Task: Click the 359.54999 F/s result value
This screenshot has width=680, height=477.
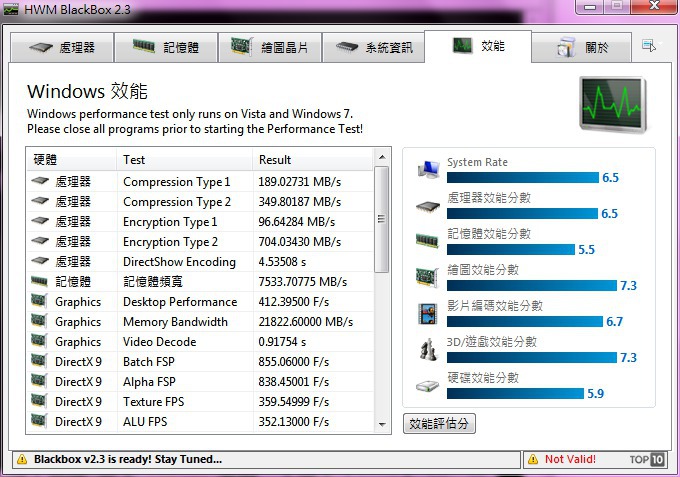Action: pos(294,401)
